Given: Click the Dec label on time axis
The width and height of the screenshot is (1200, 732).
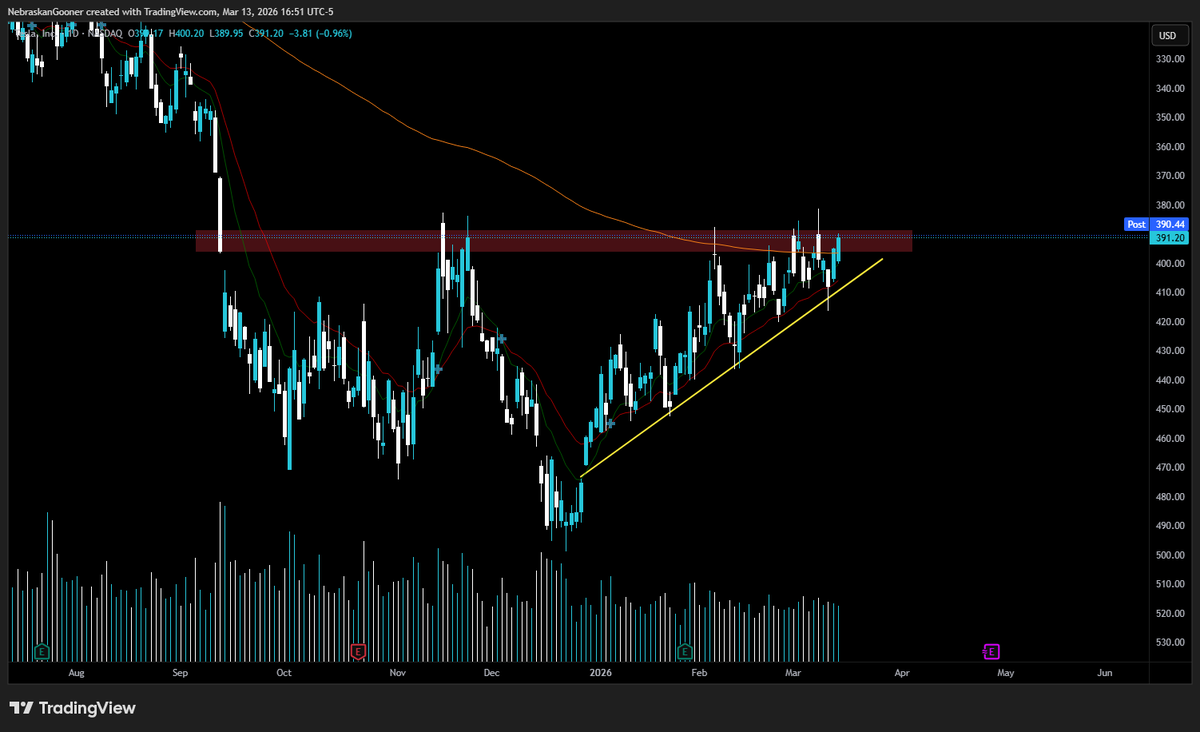Looking at the screenshot, I should point(491,674).
